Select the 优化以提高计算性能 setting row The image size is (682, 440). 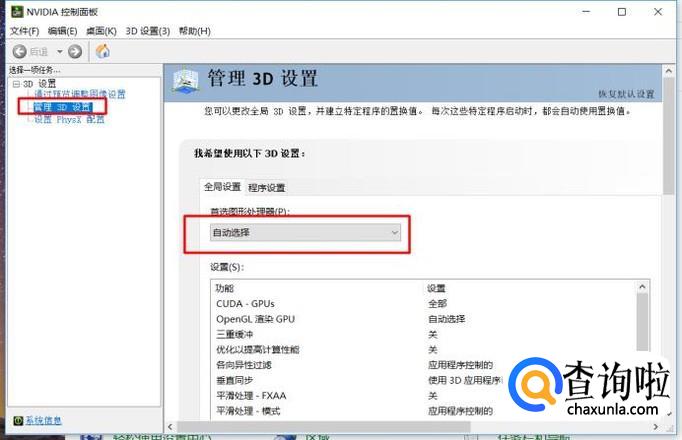tap(426, 350)
